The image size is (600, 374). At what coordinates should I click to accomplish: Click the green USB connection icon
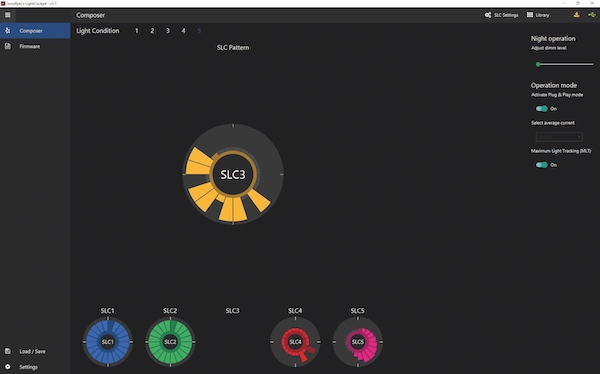(592, 15)
